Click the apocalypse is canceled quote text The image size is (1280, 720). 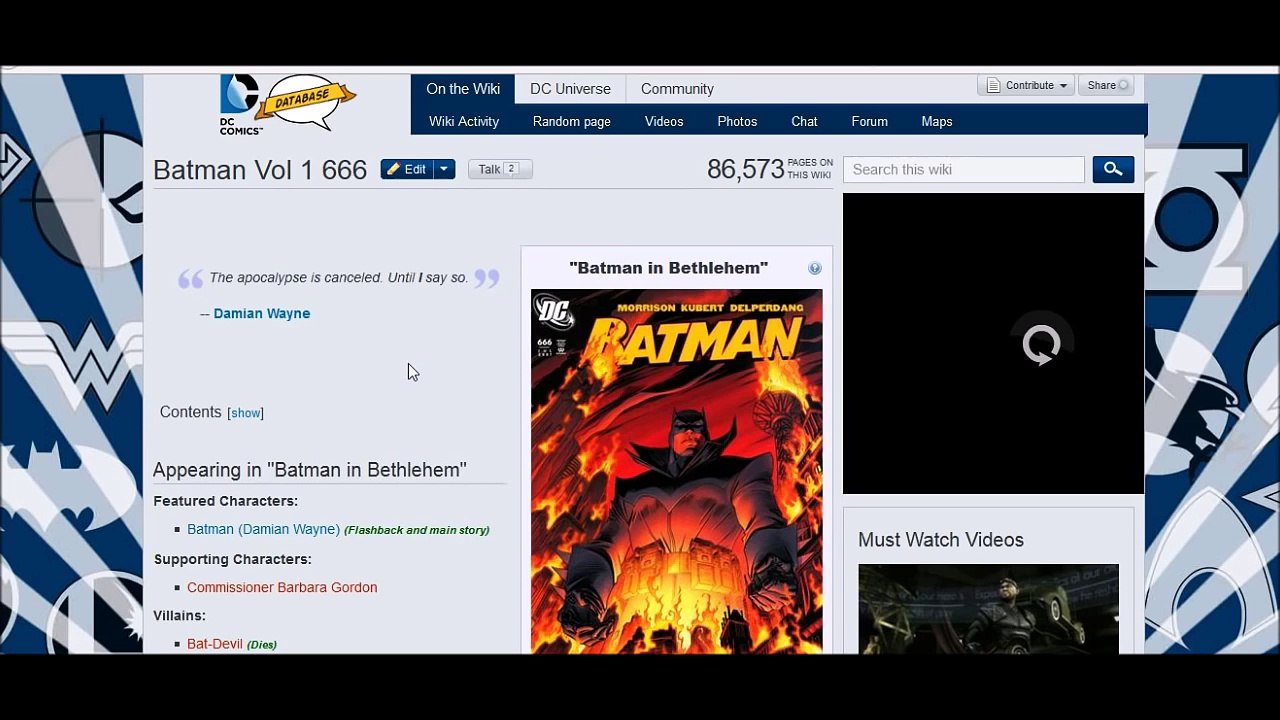click(339, 277)
